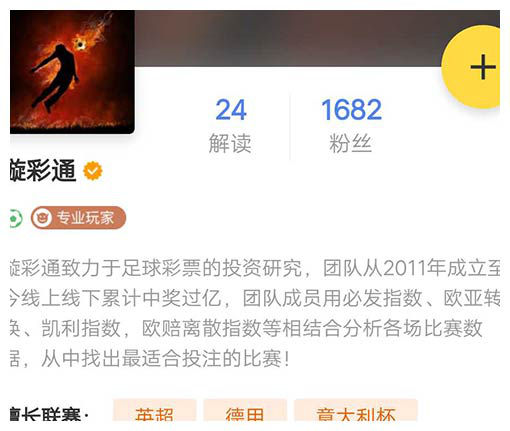Open the flaming footballer avatar image
510x431 pixels.
pos(72,72)
